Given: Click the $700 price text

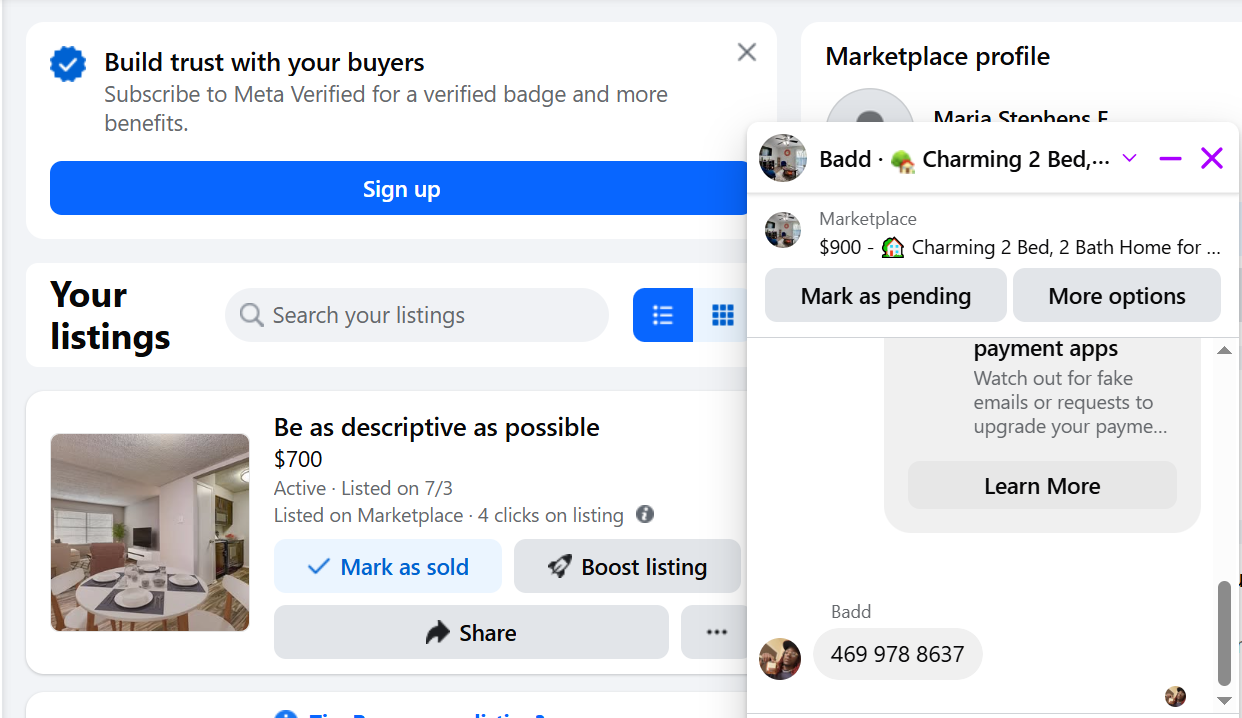Looking at the screenshot, I should (x=298, y=459).
